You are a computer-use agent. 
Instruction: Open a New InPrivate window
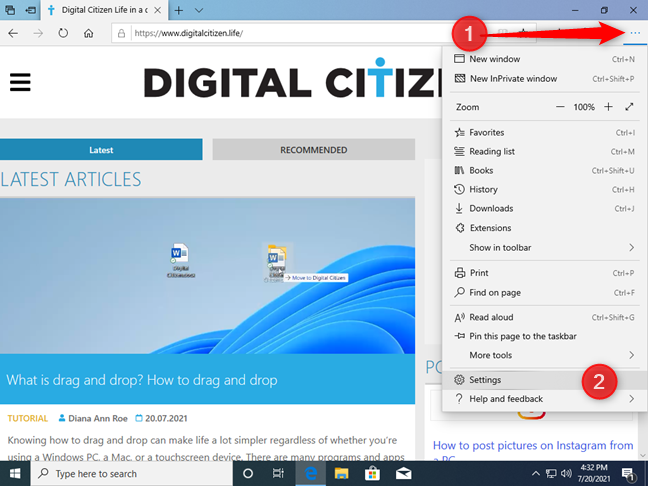point(544,79)
